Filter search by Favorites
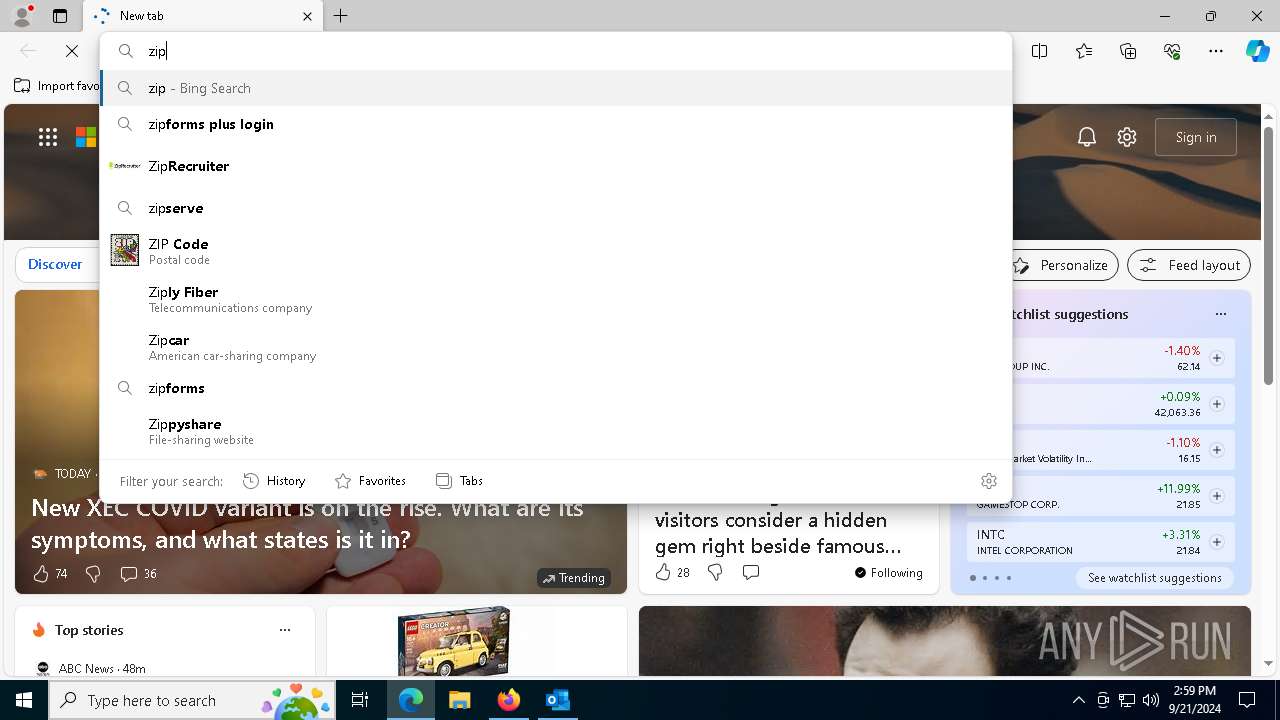 (370, 481)
